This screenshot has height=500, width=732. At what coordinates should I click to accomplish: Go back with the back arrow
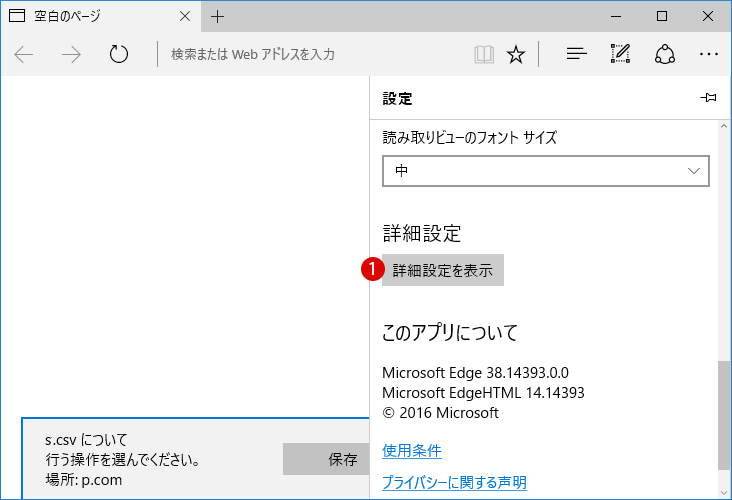(24, 55)
